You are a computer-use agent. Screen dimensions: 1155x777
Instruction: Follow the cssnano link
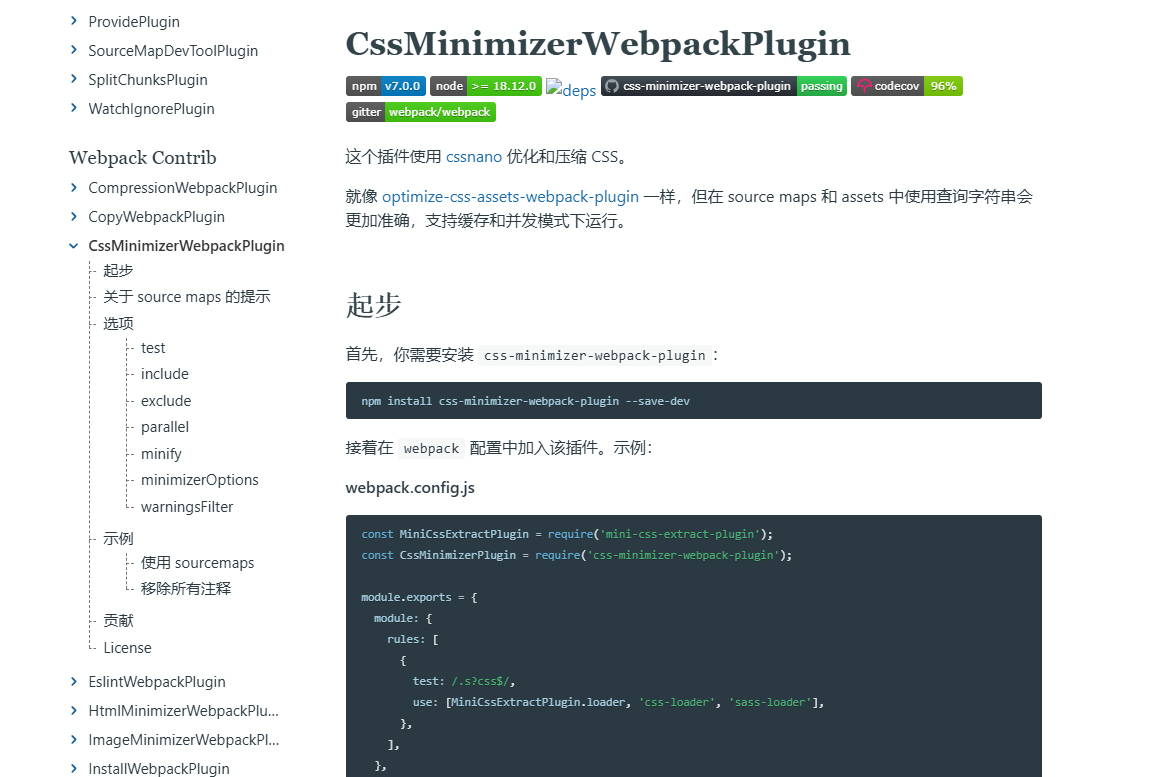474,157
